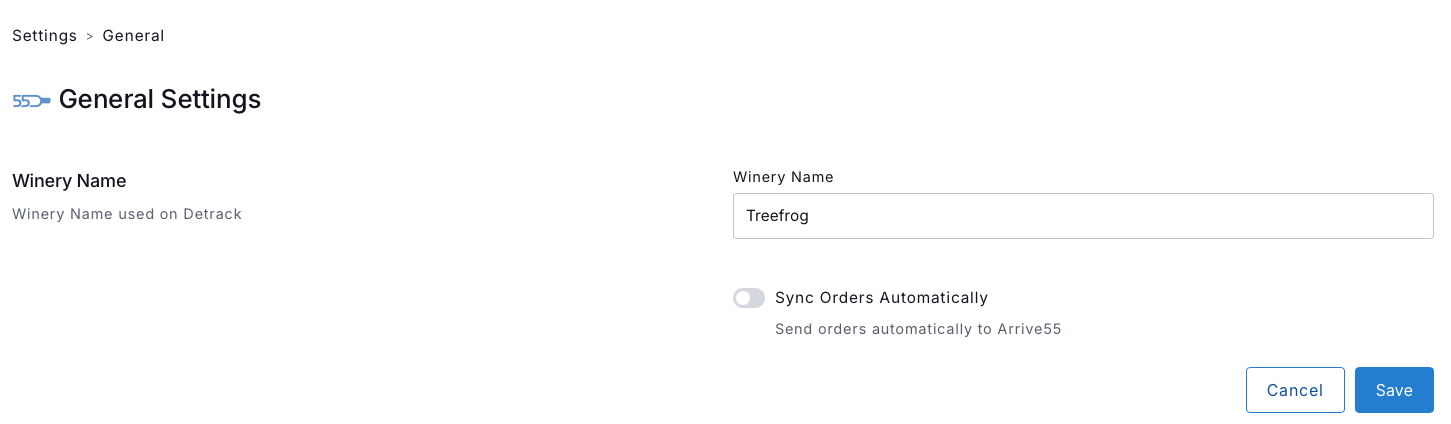
Task: Click the Treefrog text in the field
Action: click(777, 216)
